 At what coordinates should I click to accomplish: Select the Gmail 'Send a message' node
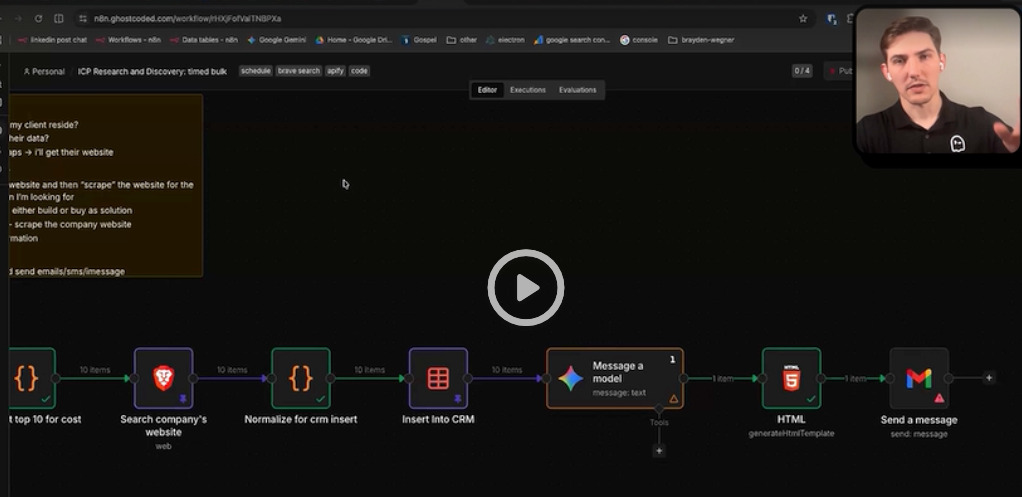click(x=919, y=378)
